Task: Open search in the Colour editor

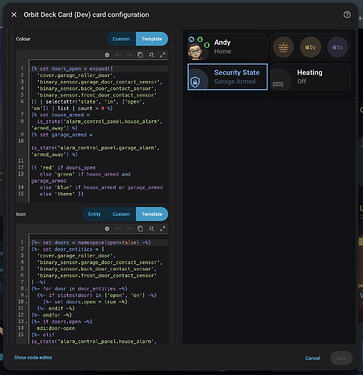Action: (151, 55)
